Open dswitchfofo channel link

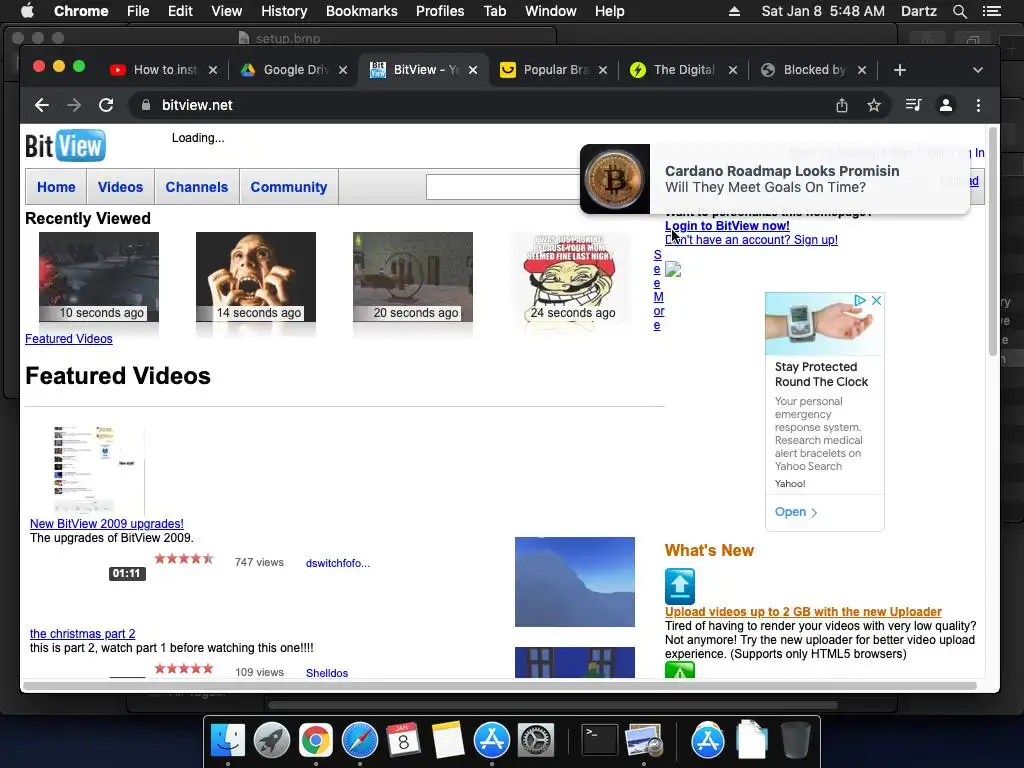[x=338, y=563]
